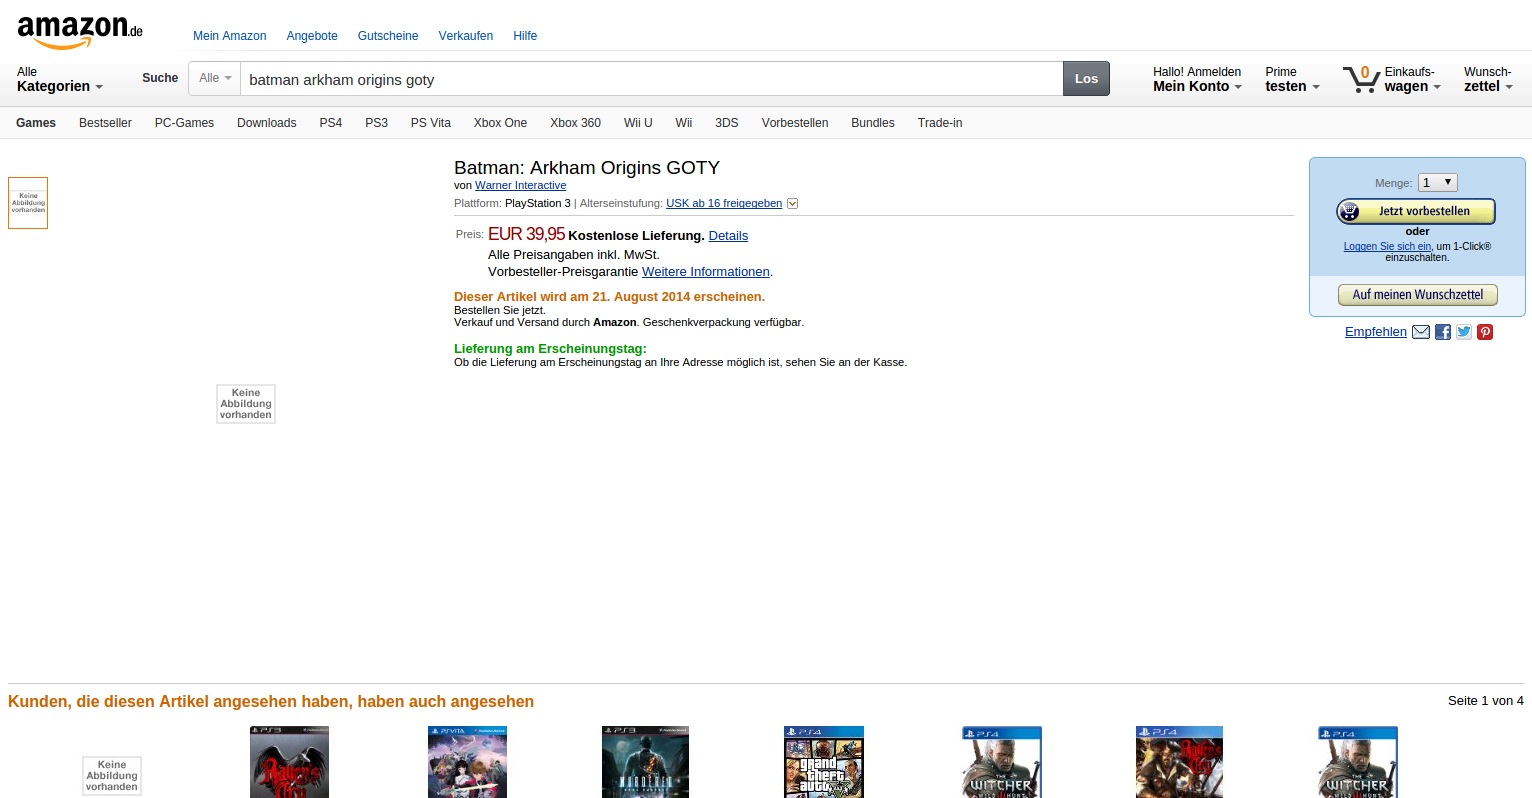Open the shopping cart icon
This screenshot has height=798, width=1532.
pos(1360,79)
